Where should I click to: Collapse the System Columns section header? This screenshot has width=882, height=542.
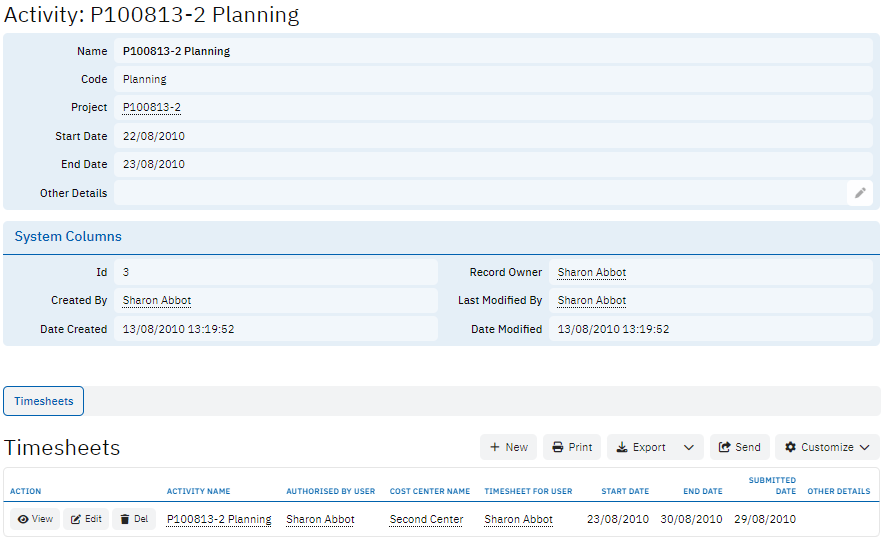coord(68,237)
